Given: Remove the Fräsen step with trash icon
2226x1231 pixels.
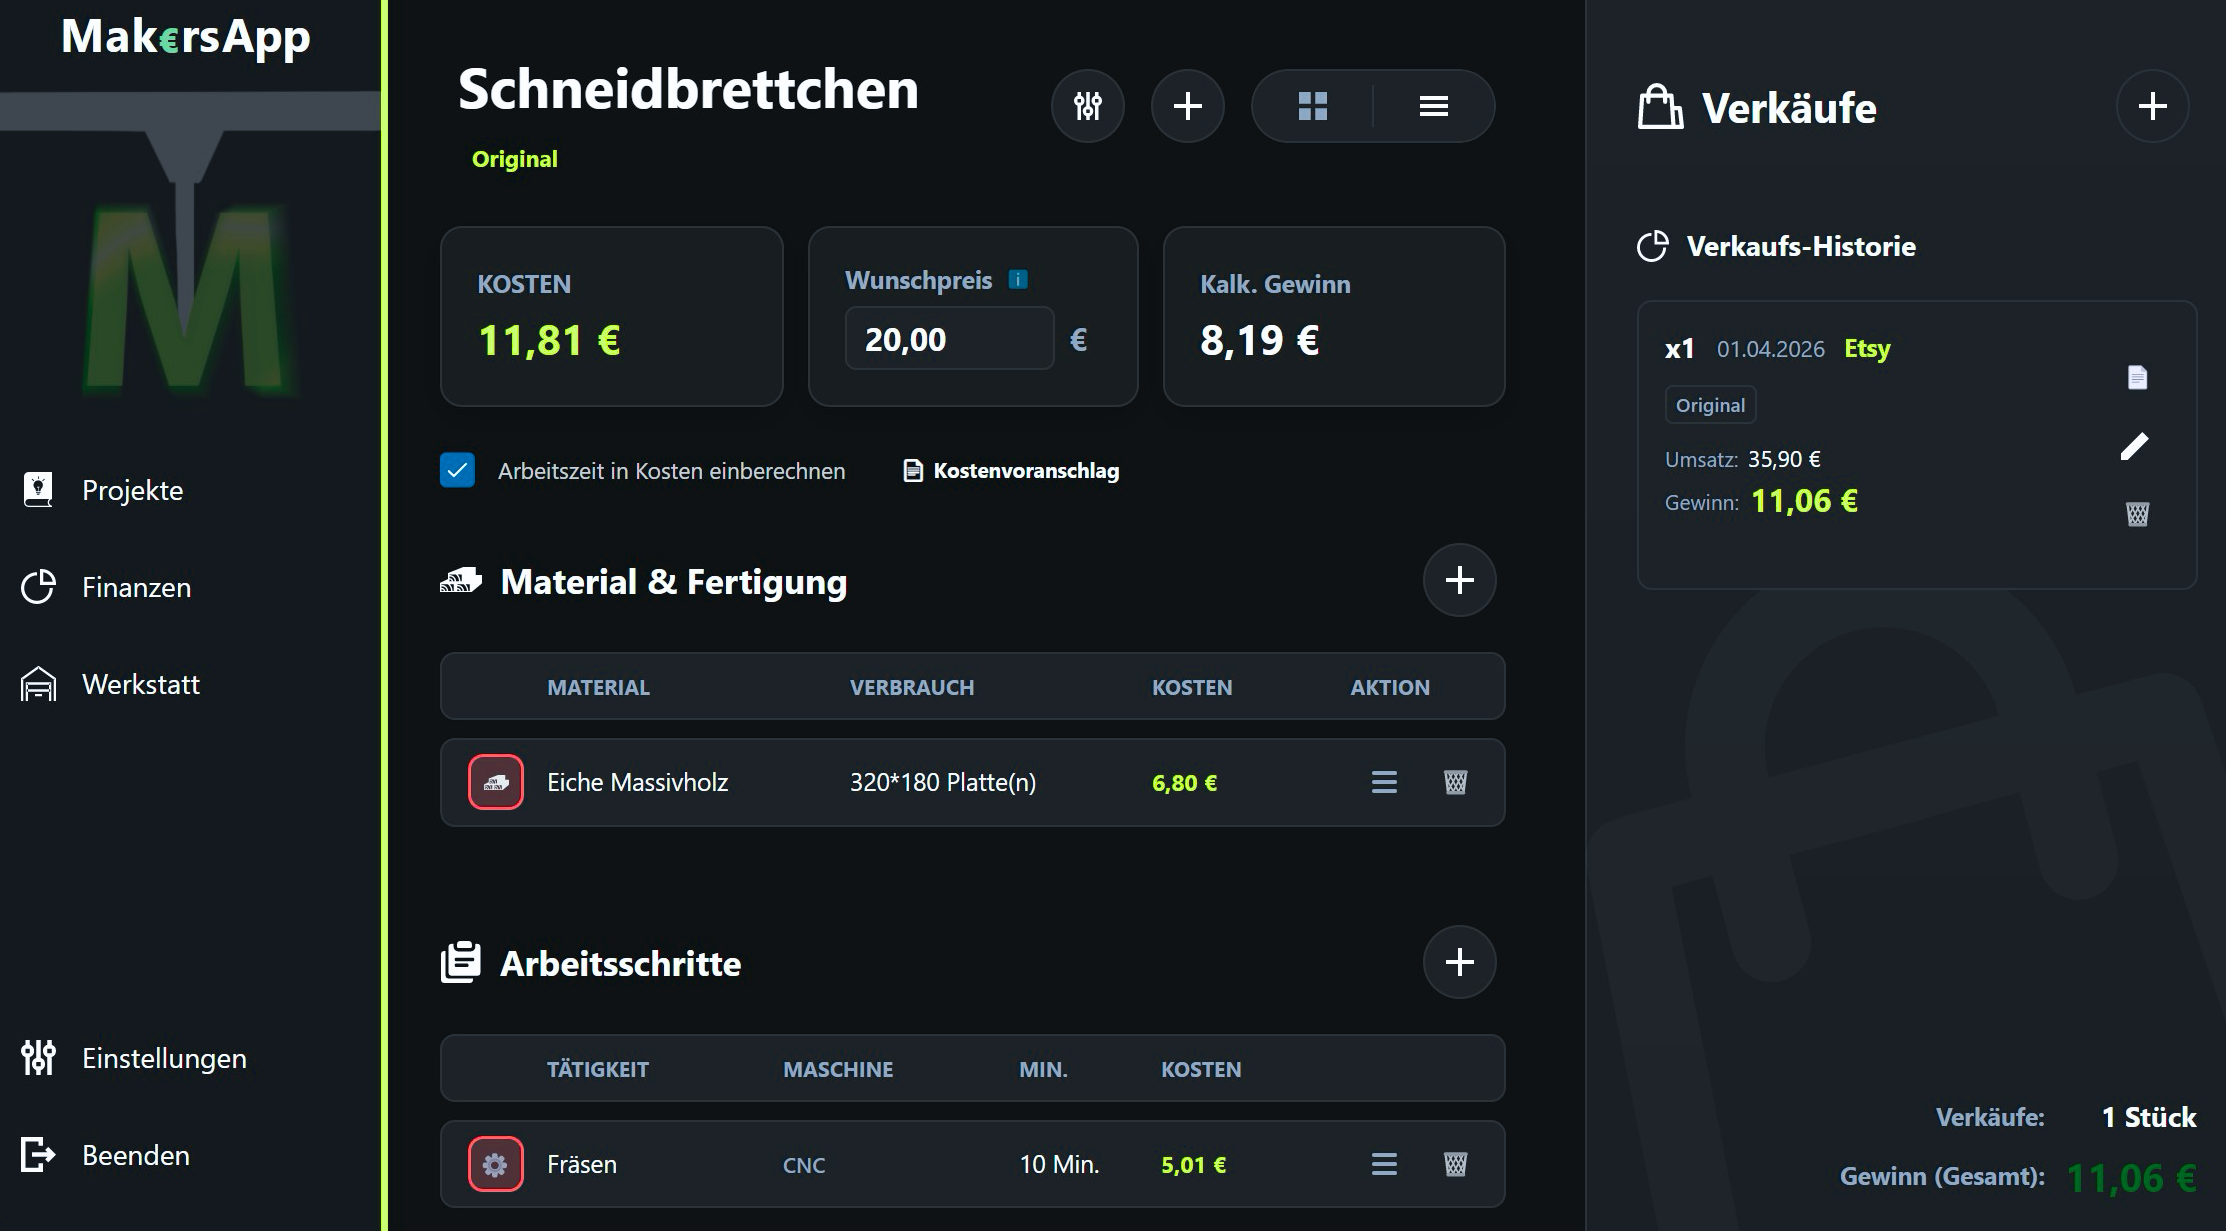Looking at the screenshot, I should 1456,1164.
